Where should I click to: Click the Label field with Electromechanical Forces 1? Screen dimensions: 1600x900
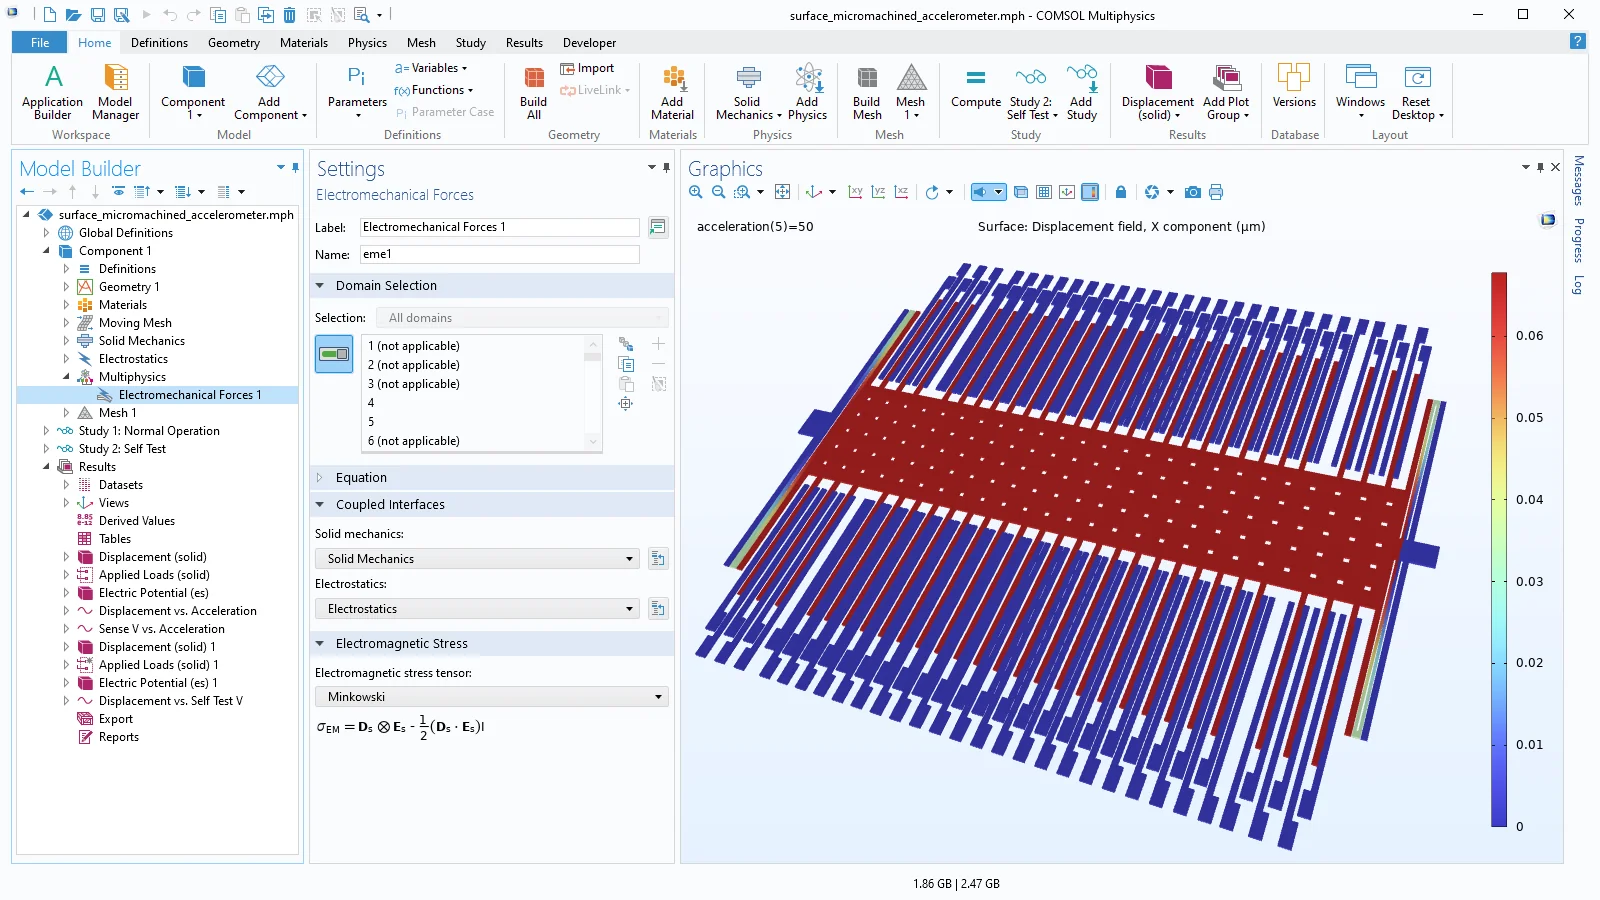(499, 227)
